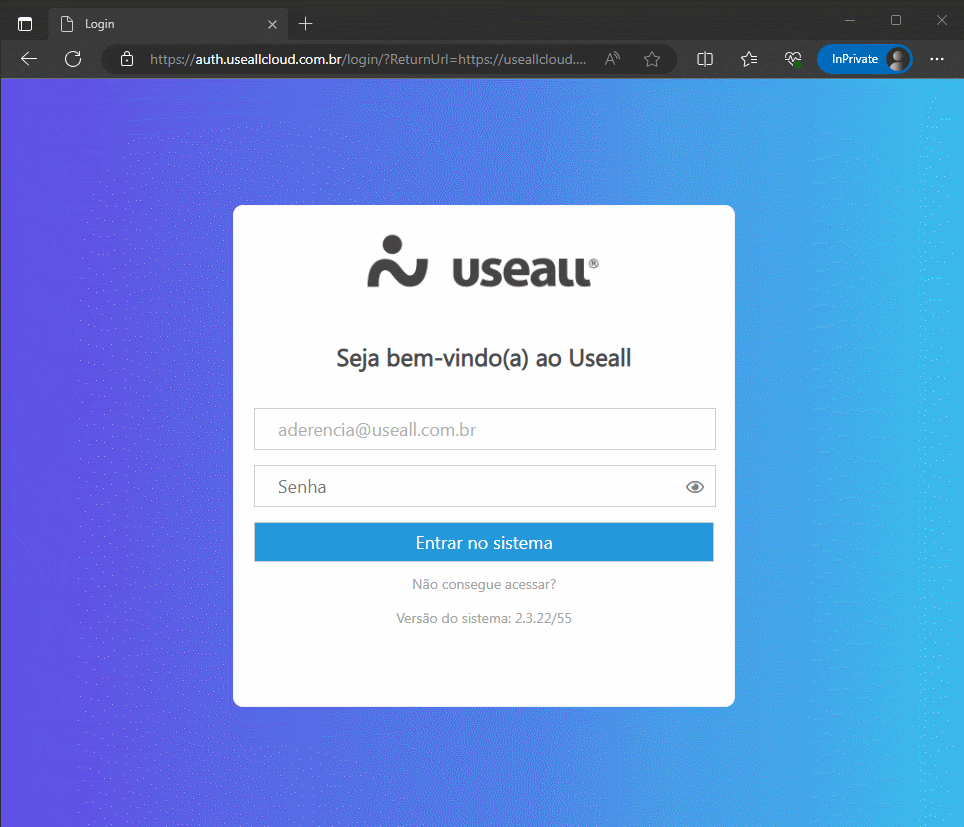The height and width of the screenshot is (827, 964).
Task: Activate the Read aloud icon
Action: 613,59
